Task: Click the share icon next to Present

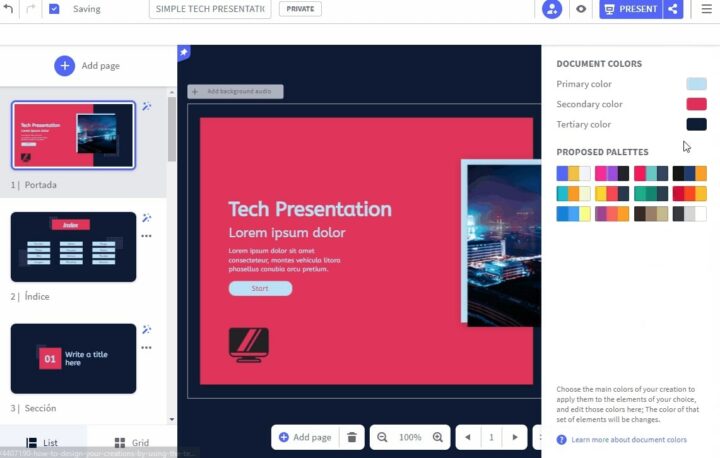Action: (x=673, y=9)
